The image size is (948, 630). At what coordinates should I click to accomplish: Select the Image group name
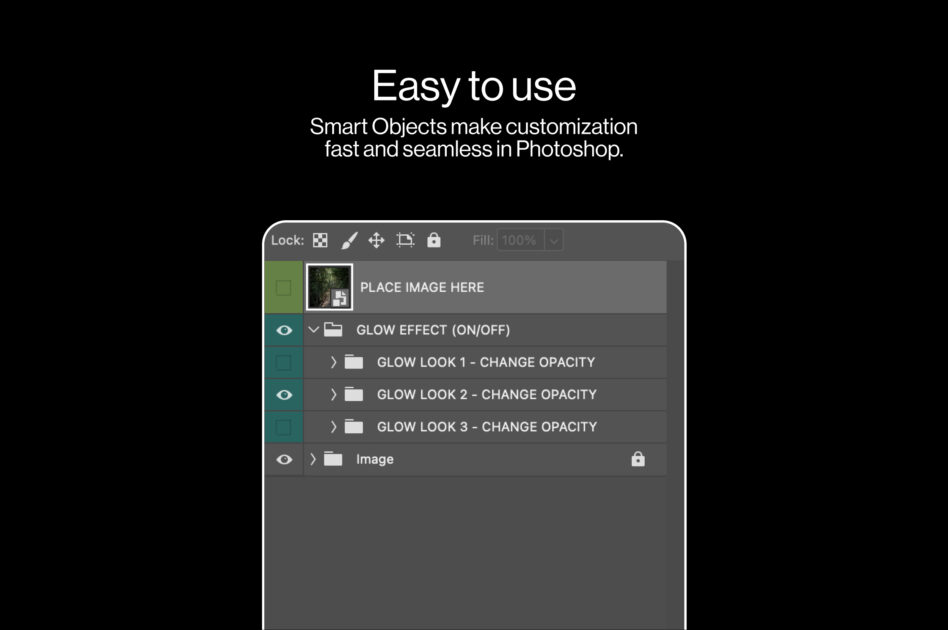click(x=375, y=460)
